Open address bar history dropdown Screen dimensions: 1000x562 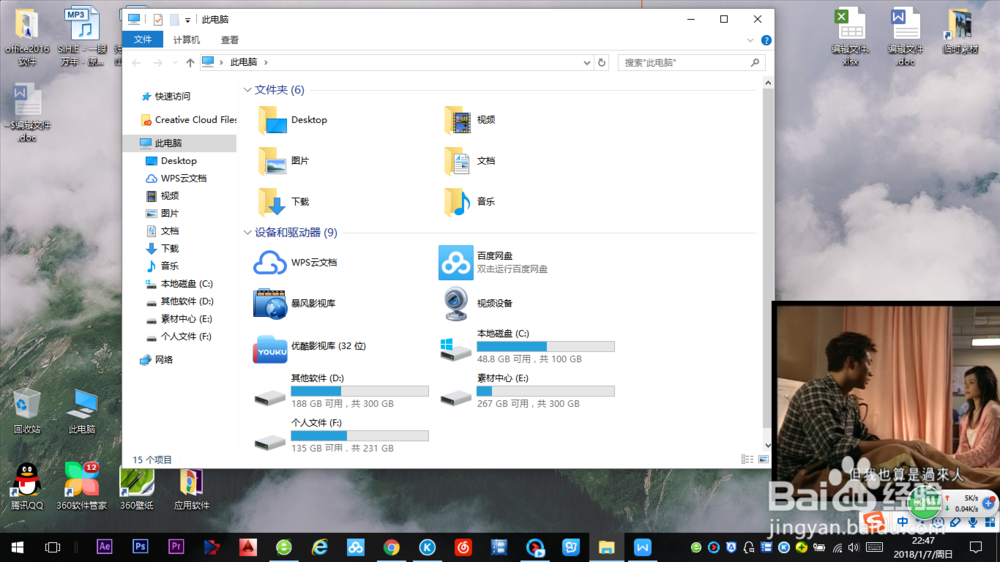pyautogui.click(x=587, y=63)
